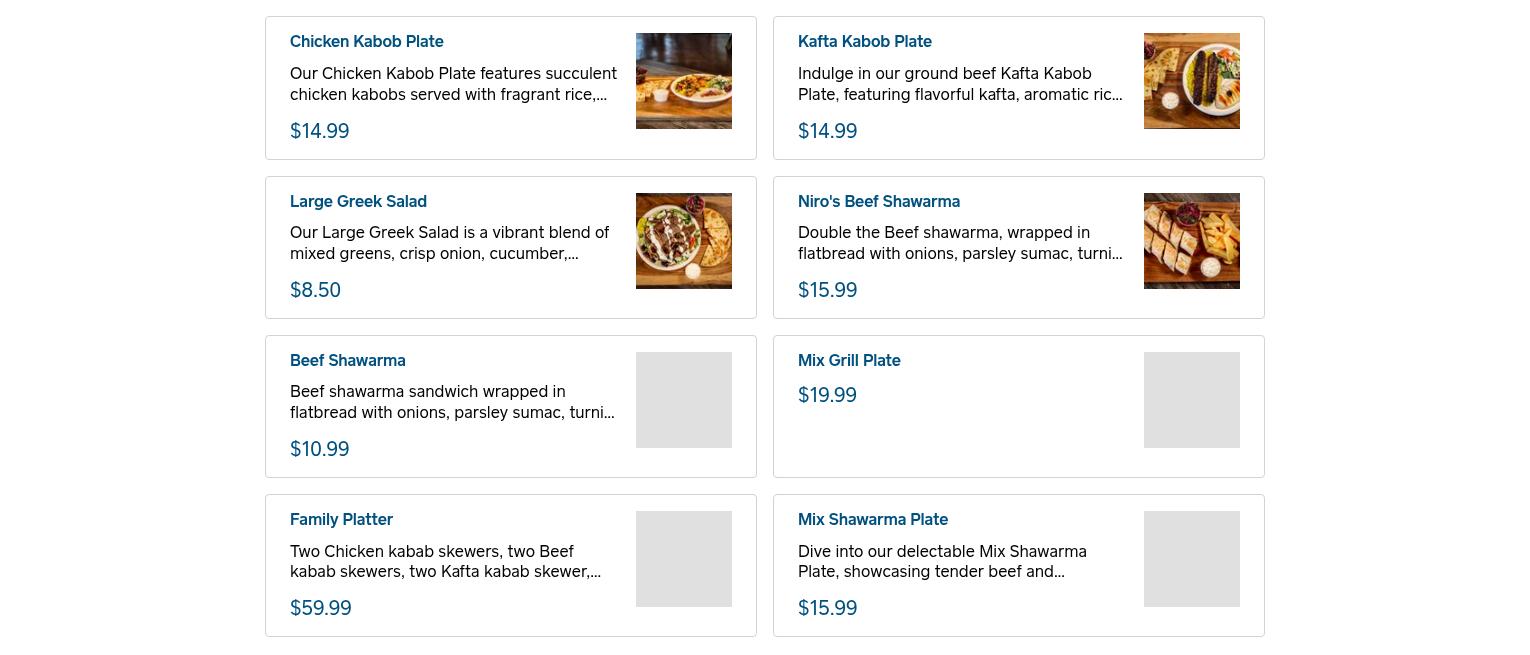
Task: View the Large Greek Salad photo
Action: pyautogui.click(x=683, y=241)
